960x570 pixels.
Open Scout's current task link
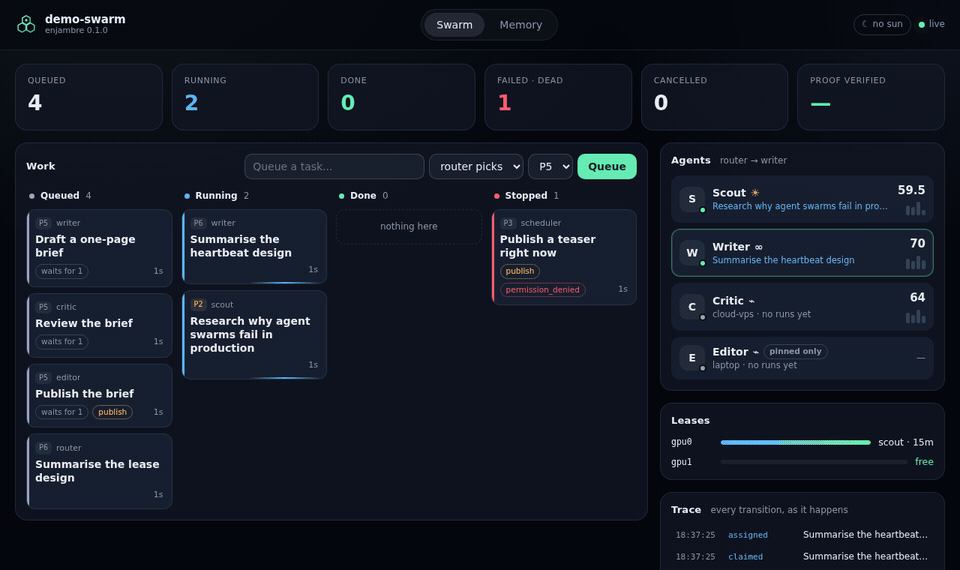(x=800, y=206)
